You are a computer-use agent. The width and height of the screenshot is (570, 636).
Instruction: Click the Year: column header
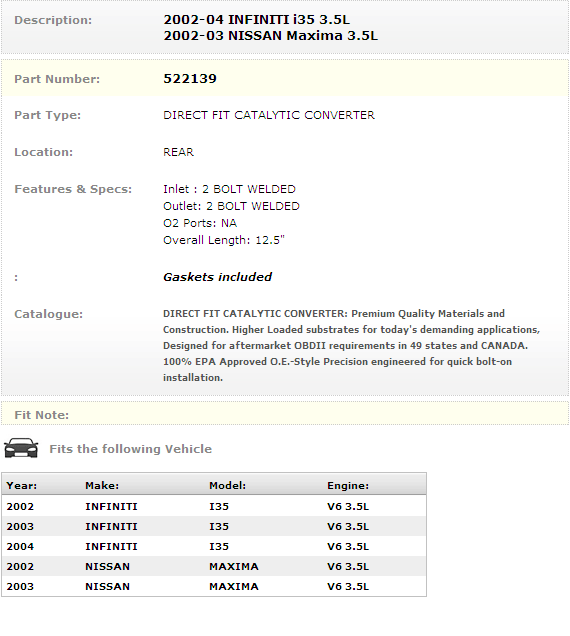tap(22, 486)
